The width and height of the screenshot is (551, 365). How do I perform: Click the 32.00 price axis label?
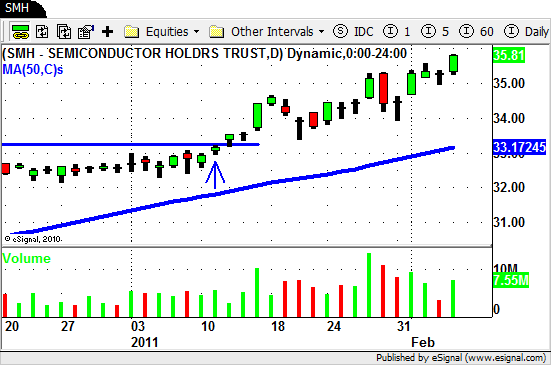coord(509,187)
